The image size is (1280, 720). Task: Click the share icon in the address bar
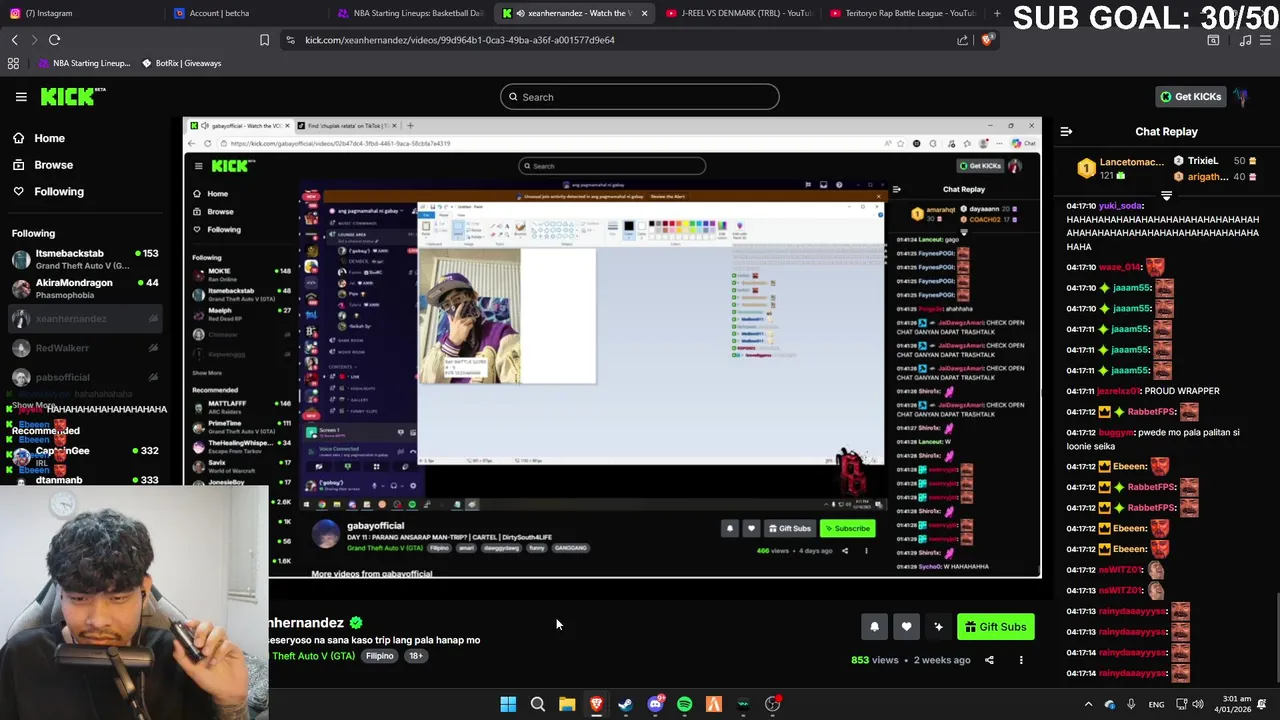tap(962, 40)
